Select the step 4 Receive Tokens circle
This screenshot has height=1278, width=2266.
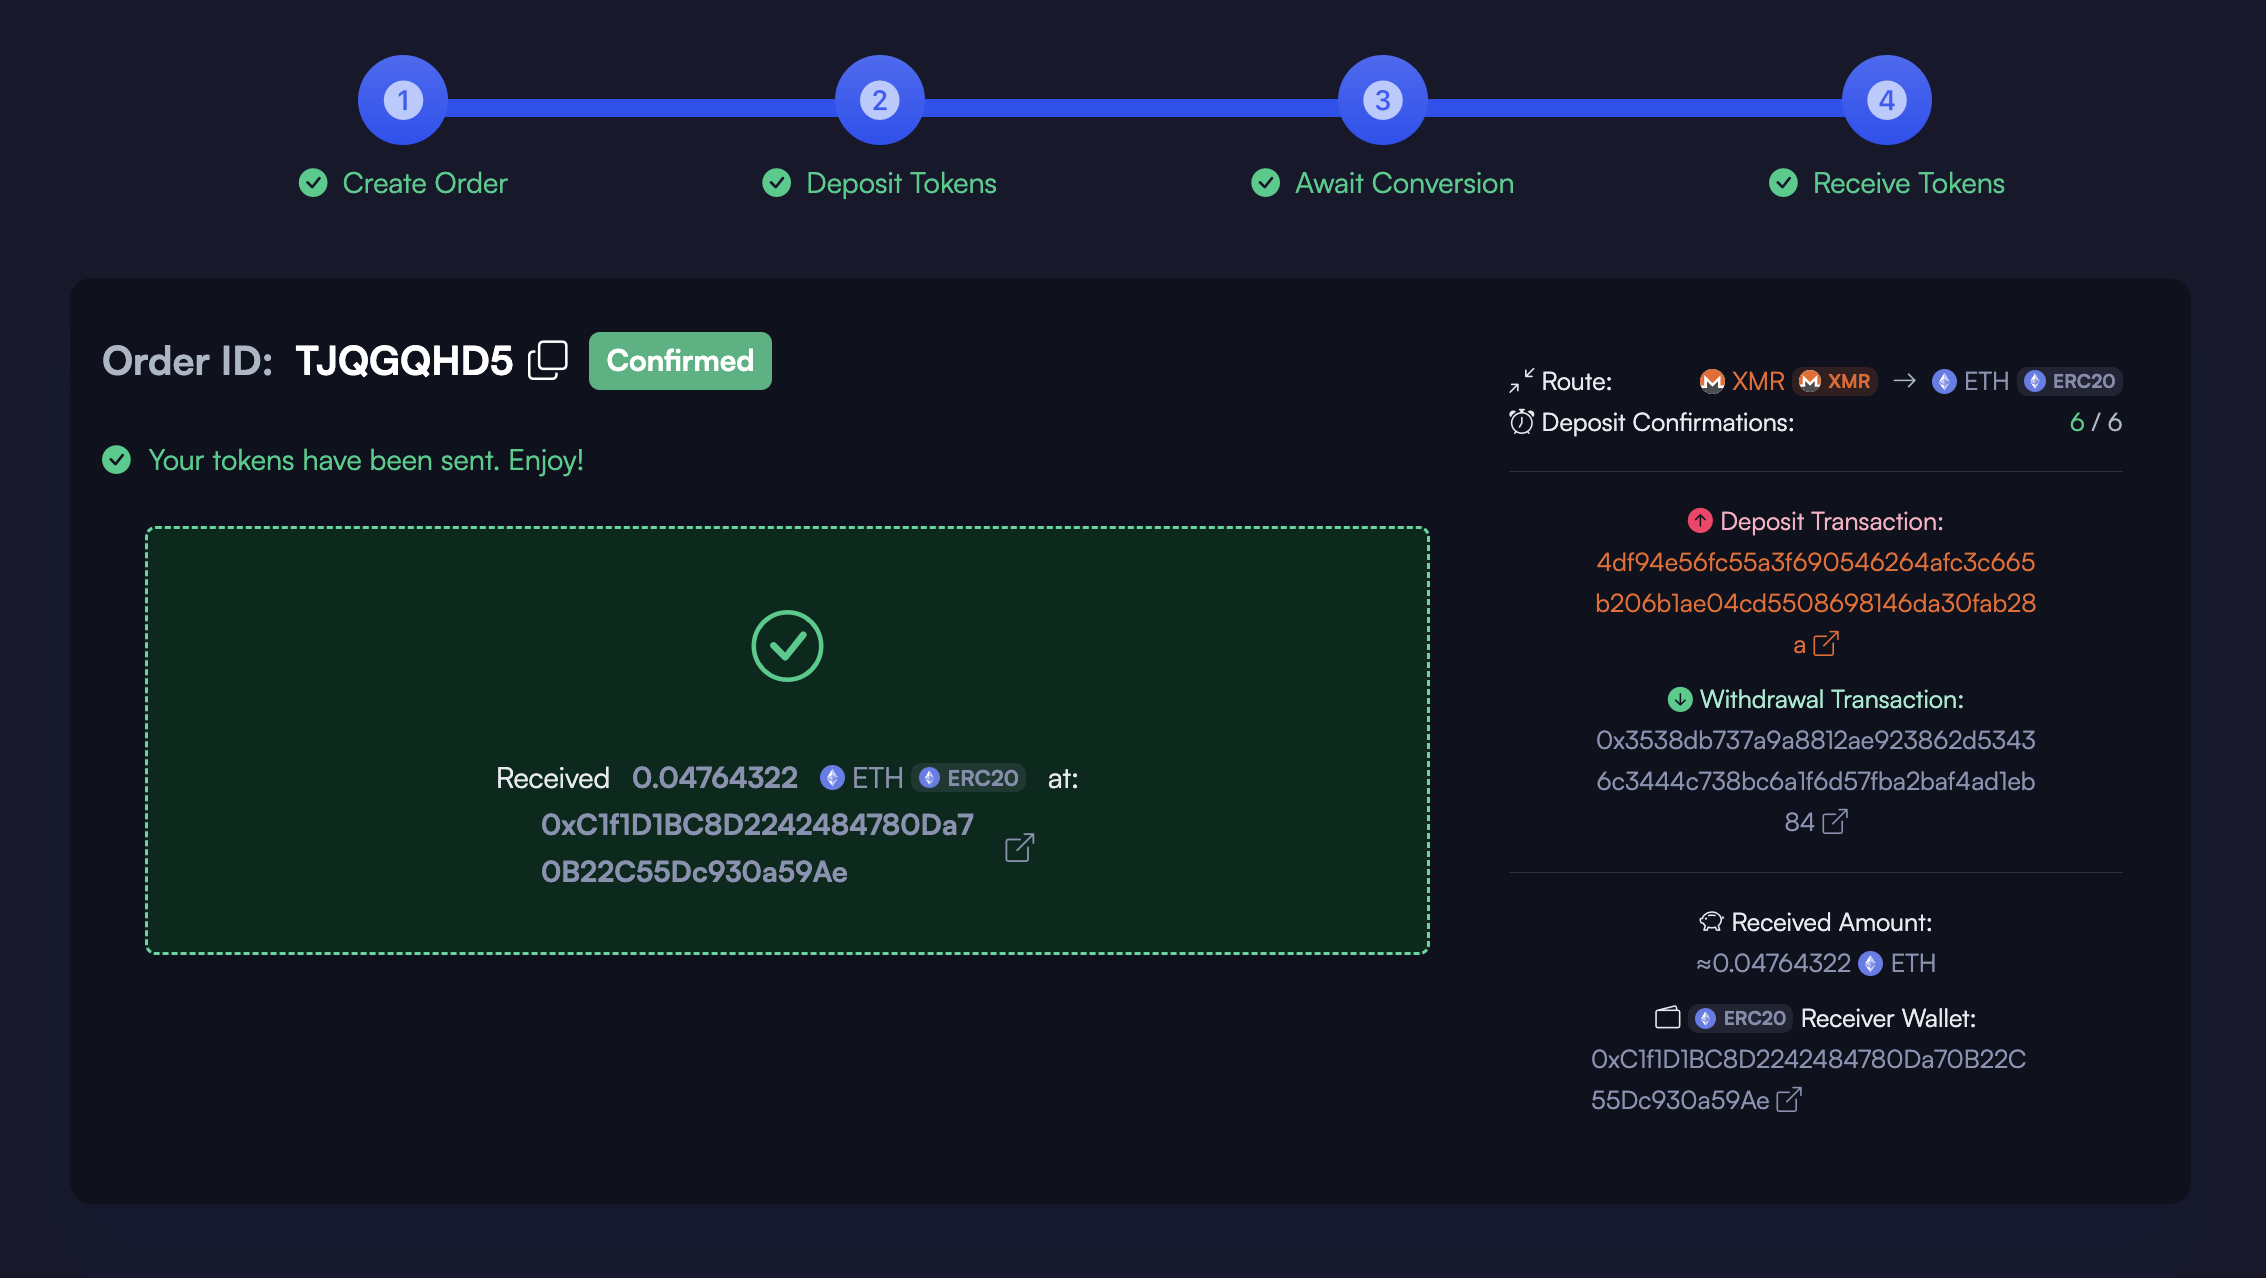(1887, 100)
